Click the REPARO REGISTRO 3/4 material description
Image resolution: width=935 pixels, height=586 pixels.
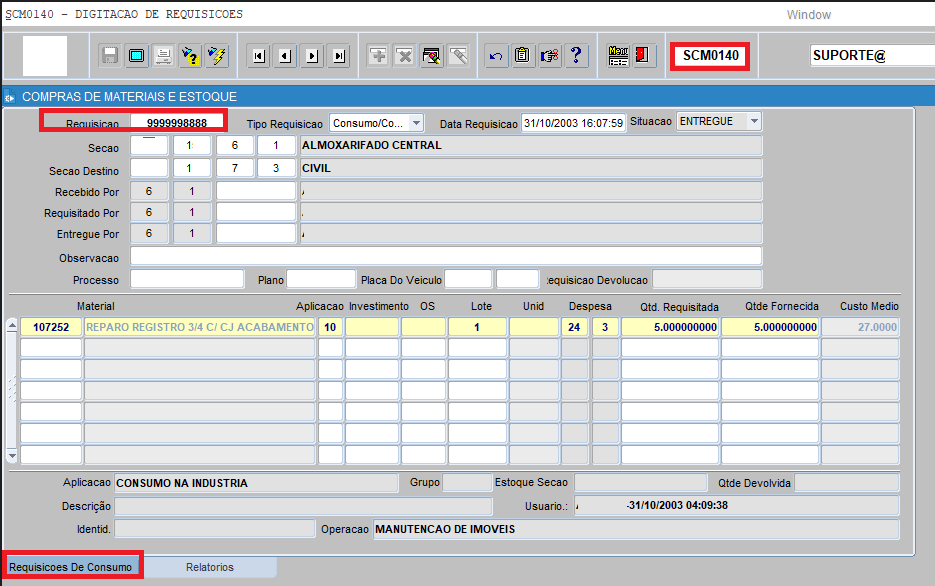point(200,327)
